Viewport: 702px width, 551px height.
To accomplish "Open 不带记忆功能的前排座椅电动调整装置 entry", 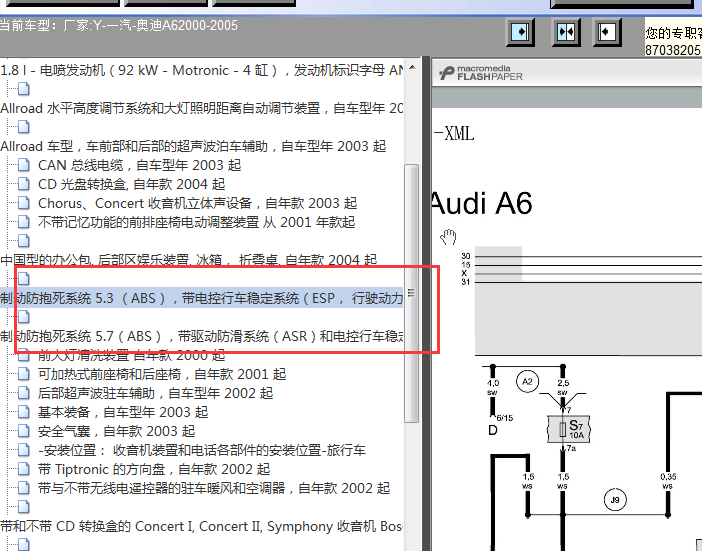I will pos(197,222).
